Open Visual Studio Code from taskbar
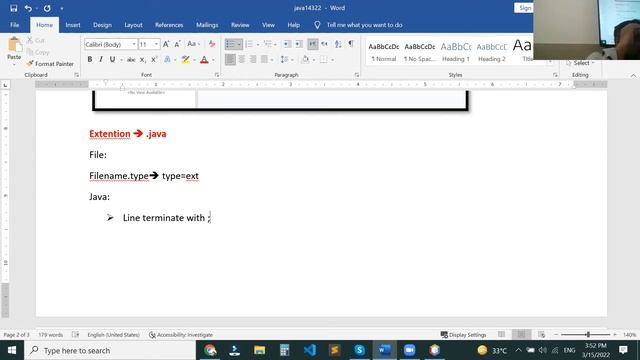The height and width of the screenshot is (360, 640). [309, 350]
